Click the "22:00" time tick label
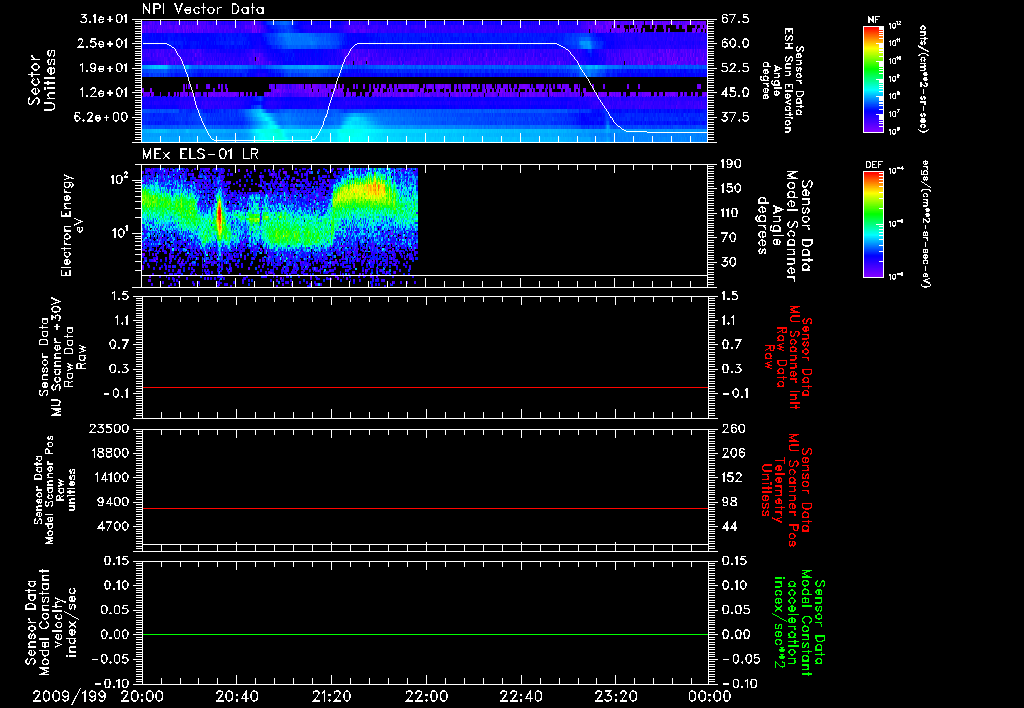Image resolution: width=1024 pixels, height=708 pixels. point(426,696)
